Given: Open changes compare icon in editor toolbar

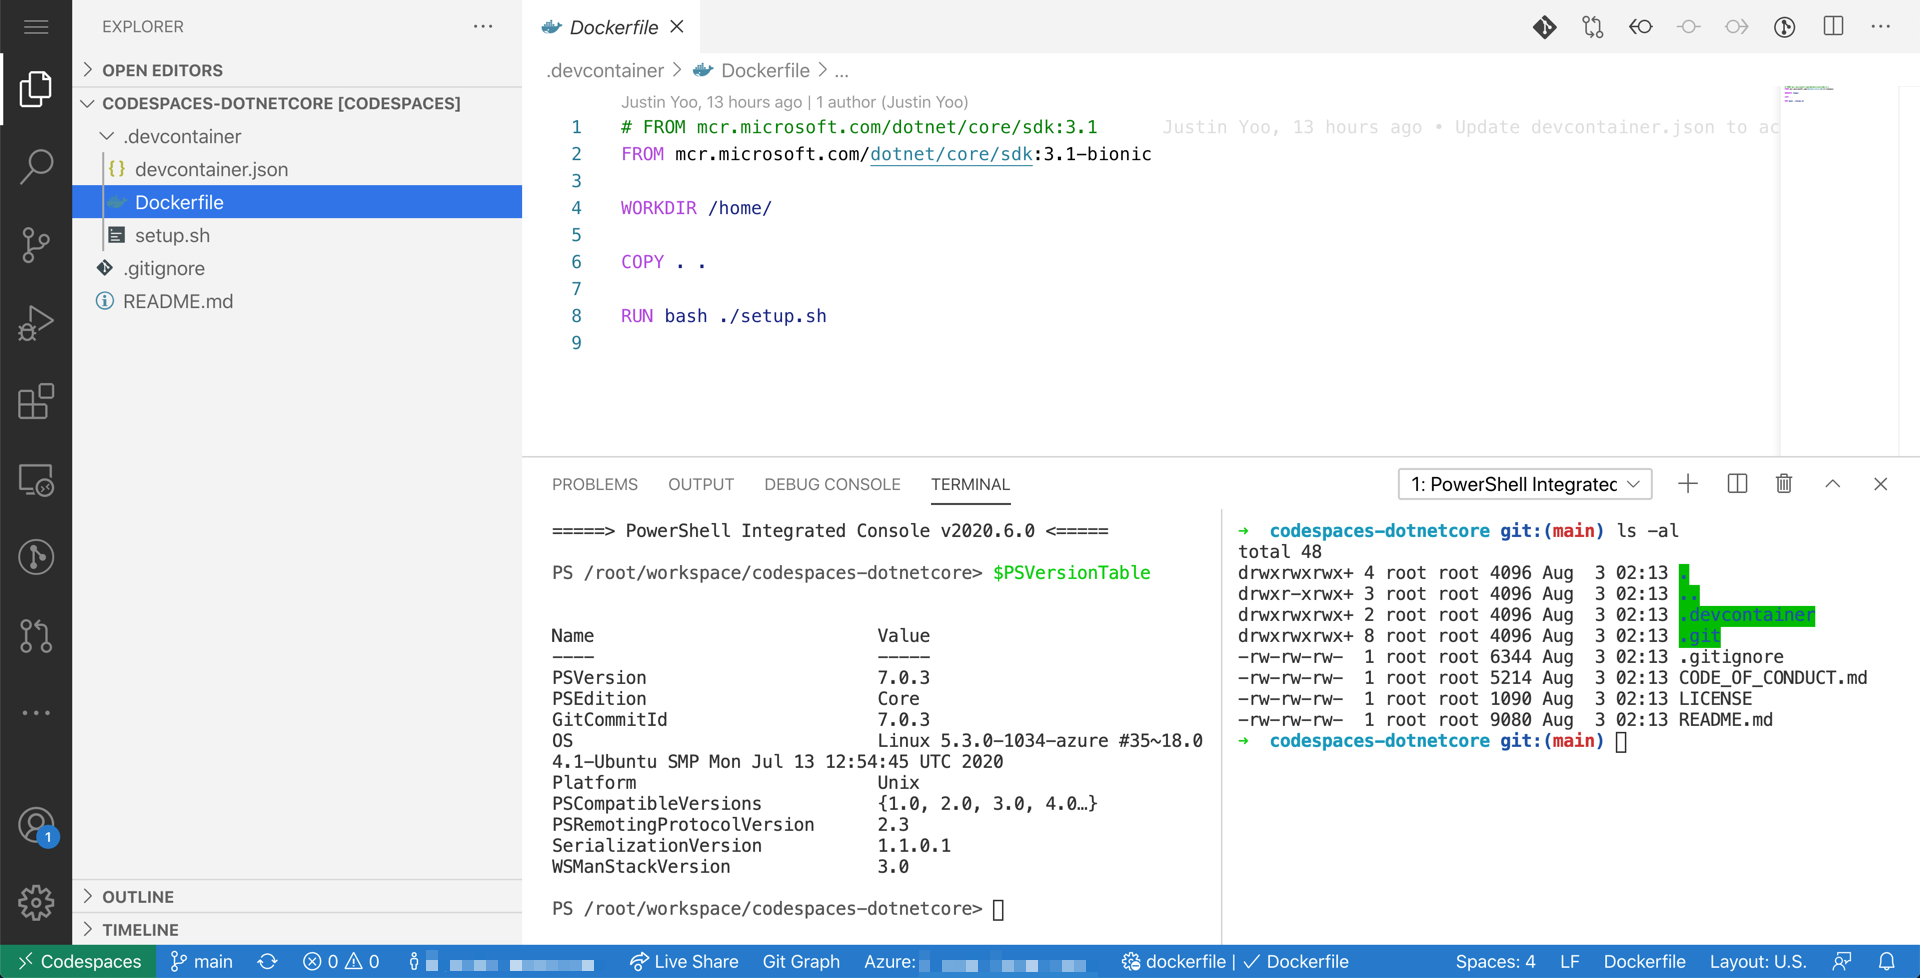Looking at the screenshot, I should click(1593, 27).
